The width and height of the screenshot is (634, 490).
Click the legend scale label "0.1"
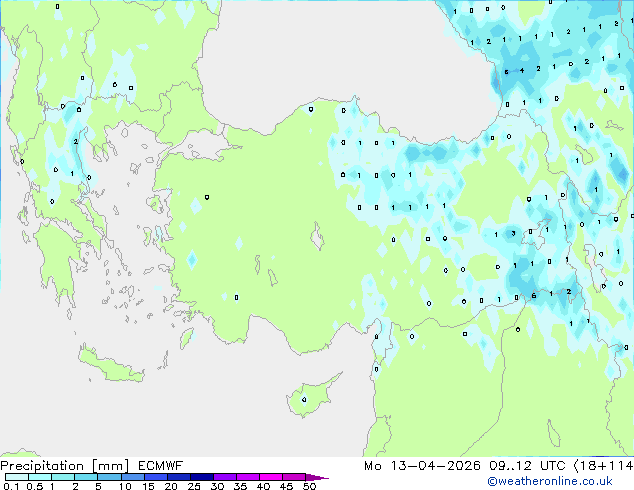tap(11, 486)
